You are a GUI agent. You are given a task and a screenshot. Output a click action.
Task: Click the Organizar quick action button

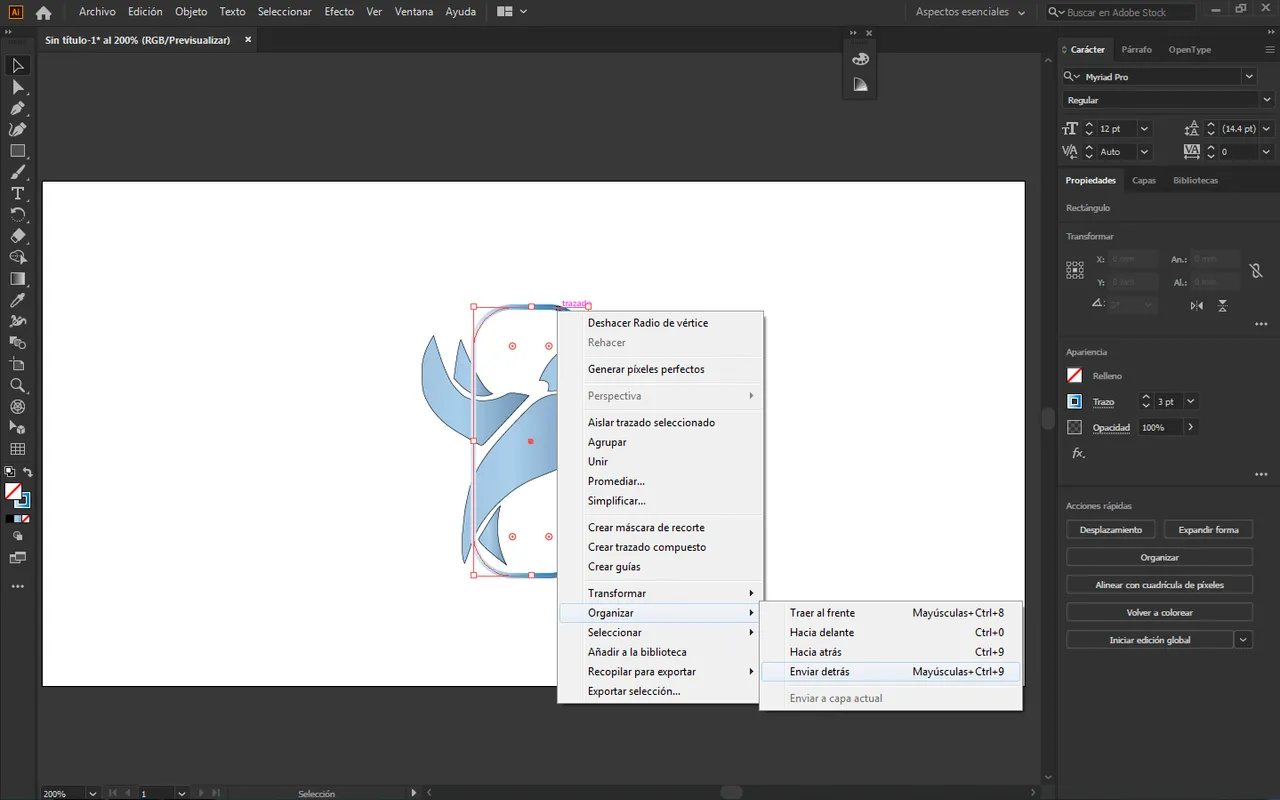click(1160, 557)
